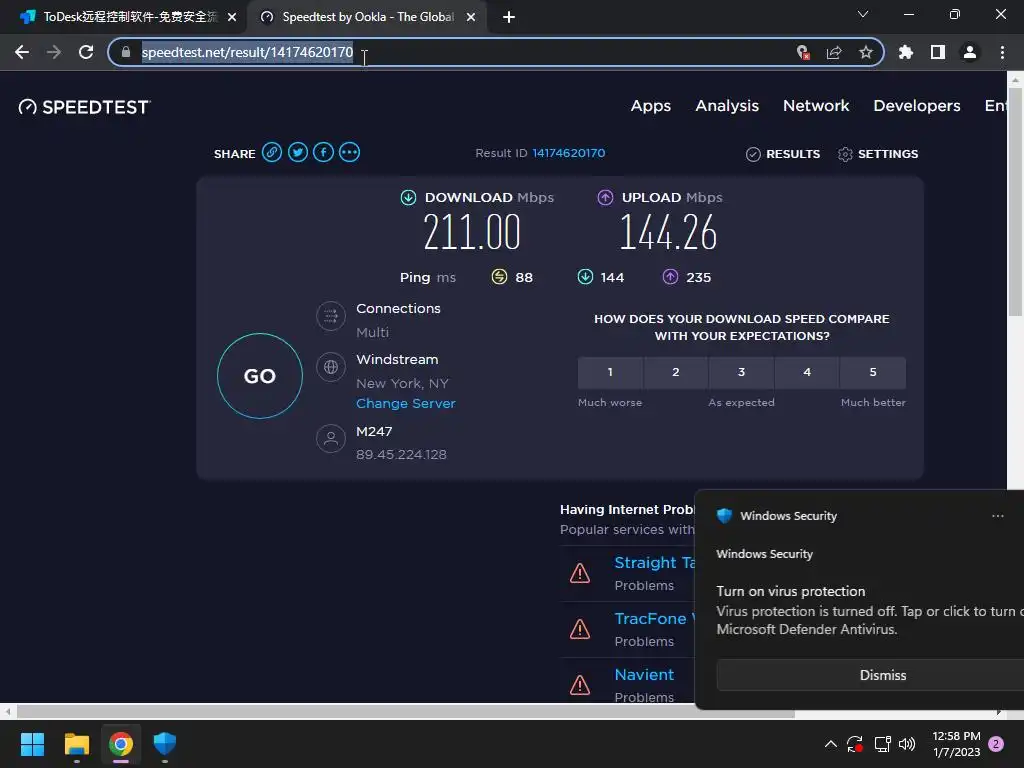Click browser forward arrow
Screen dimensions: 1024x768
coord(54,52)
